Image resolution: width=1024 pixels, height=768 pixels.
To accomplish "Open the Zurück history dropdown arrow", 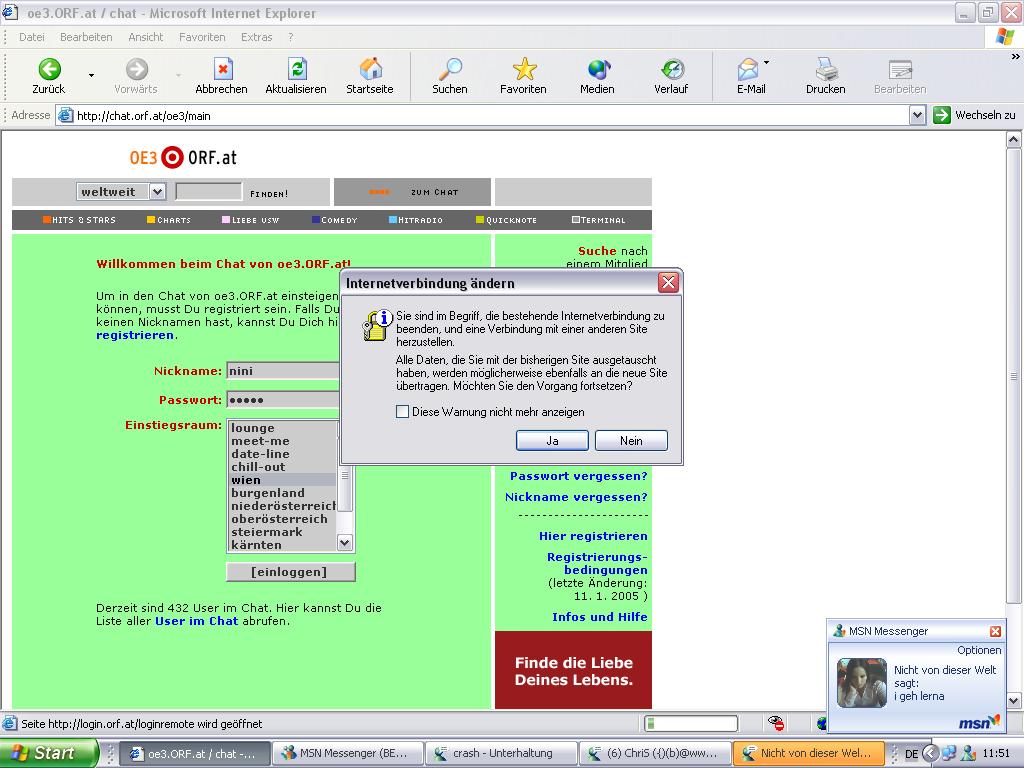I will (x=91, y=75).
